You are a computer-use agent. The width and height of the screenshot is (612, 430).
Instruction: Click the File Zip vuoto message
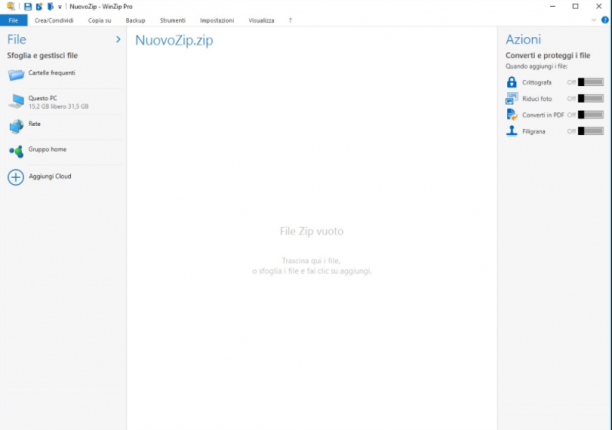pyautogui.click(x=311, y=231)
